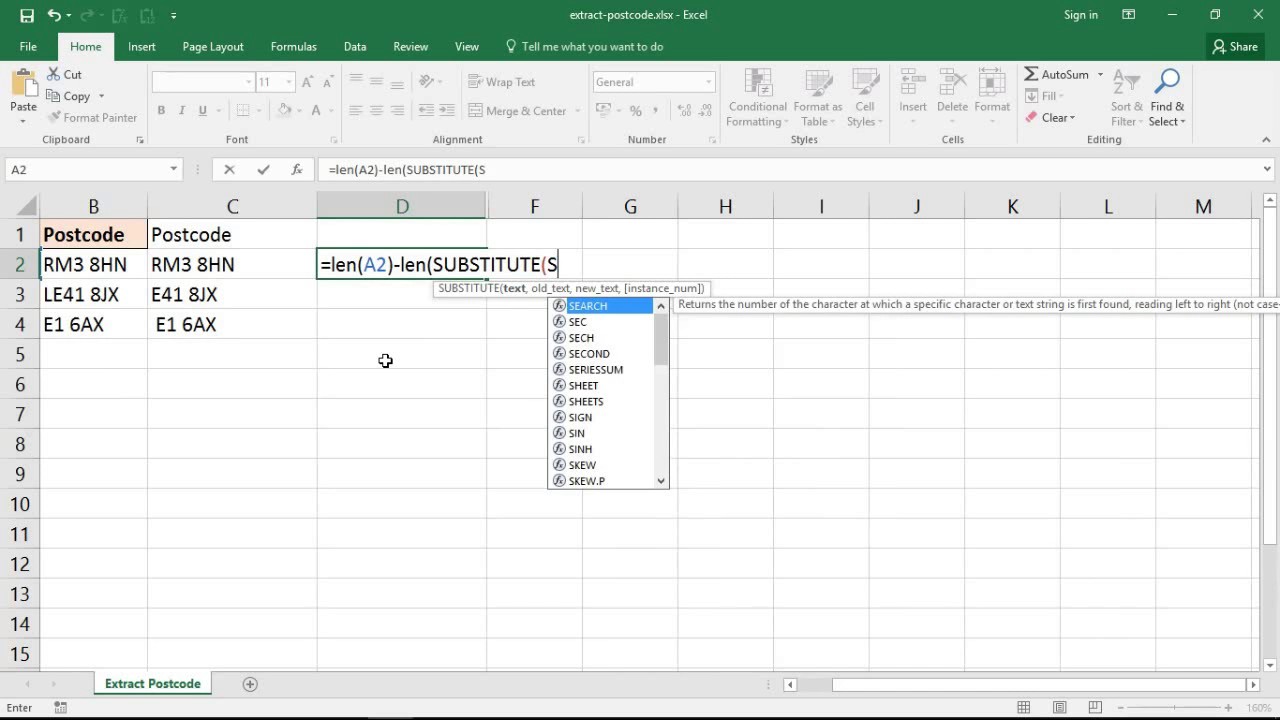Click Copy in Clipboard group
The width and height of the screenshot is (1280, 720).
tap(69, 96)
